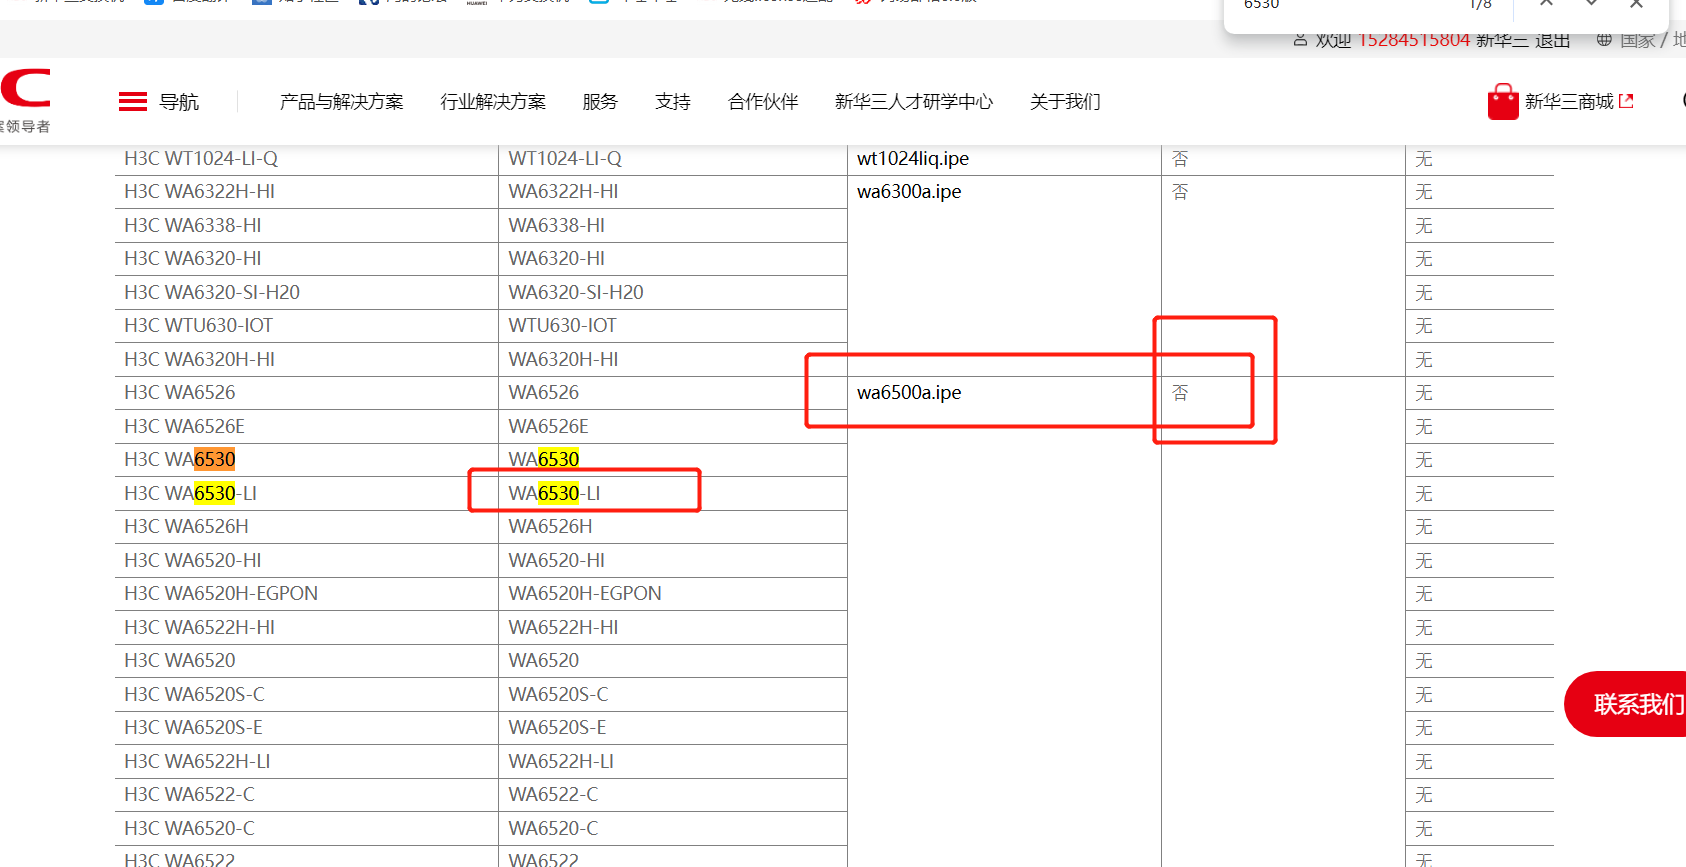
Task: Click the H3C WA6526E cell
Action: (x=184, y=427)
